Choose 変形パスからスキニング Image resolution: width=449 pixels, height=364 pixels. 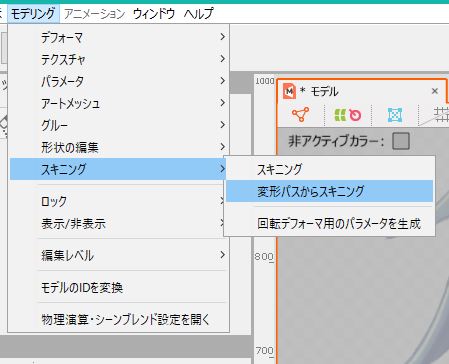pyautogui.click(x=329, y=191)
